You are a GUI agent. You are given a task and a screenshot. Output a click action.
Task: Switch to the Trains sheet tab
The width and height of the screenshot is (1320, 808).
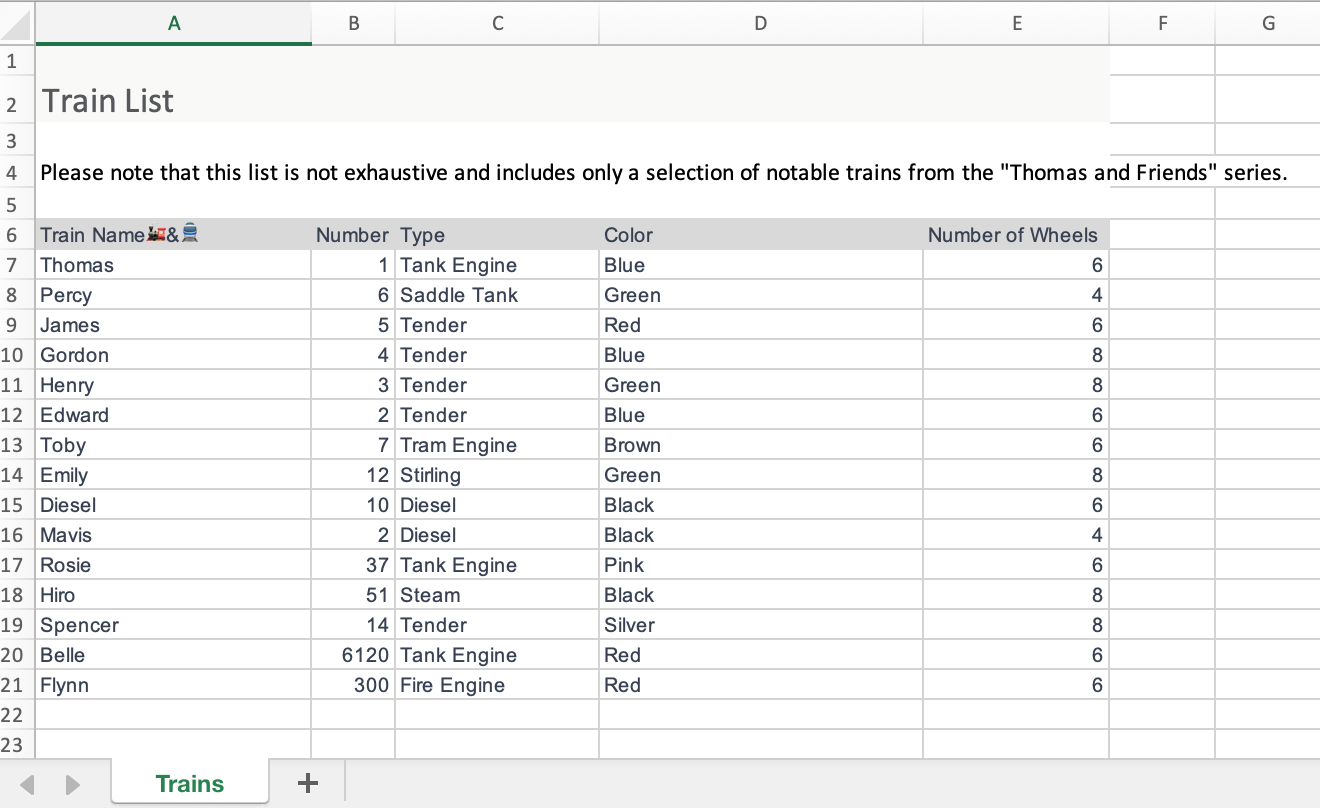tap(190, 783)
